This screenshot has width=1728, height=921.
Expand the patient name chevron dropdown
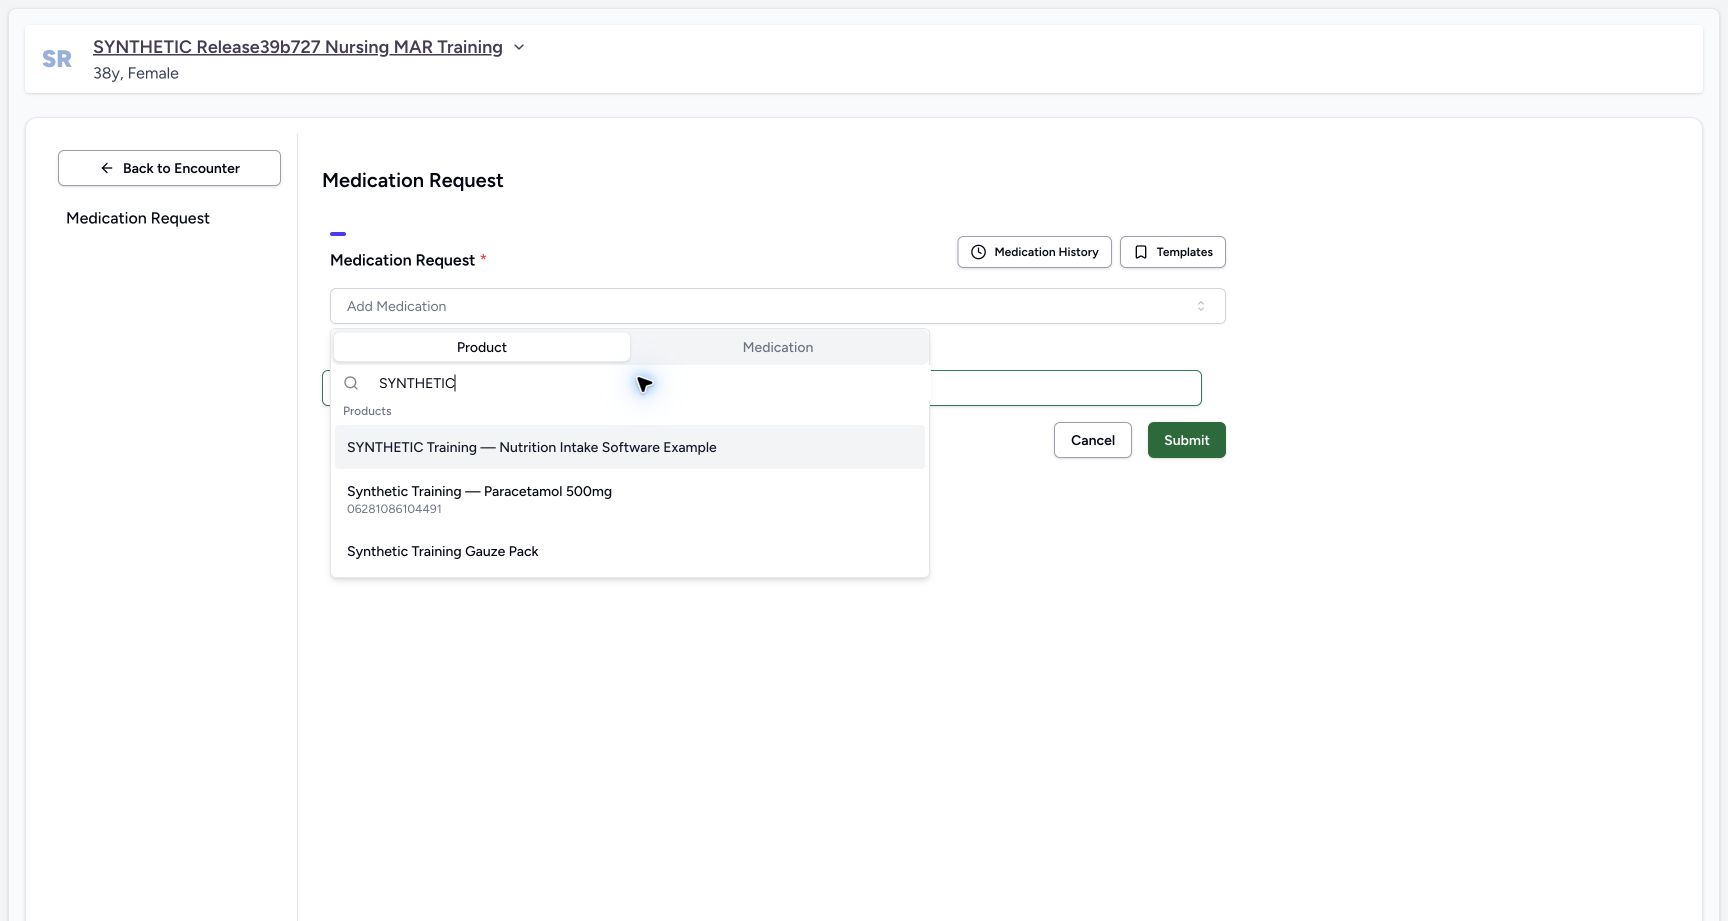tap(519, 47)
